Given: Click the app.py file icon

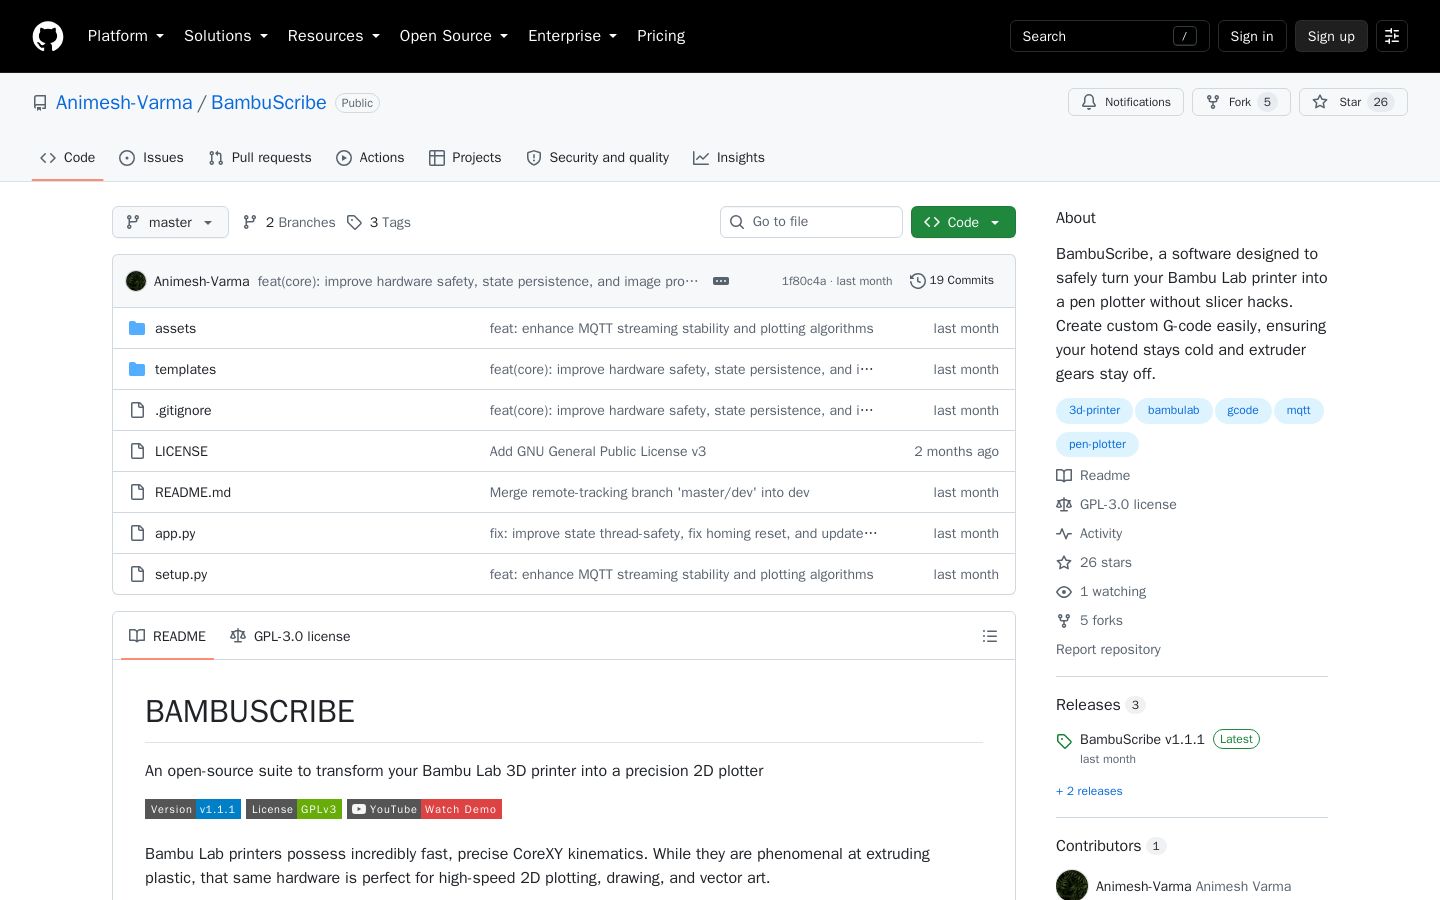Looking at the screenshot, I should pyautogui.click(x=137, y=533).
